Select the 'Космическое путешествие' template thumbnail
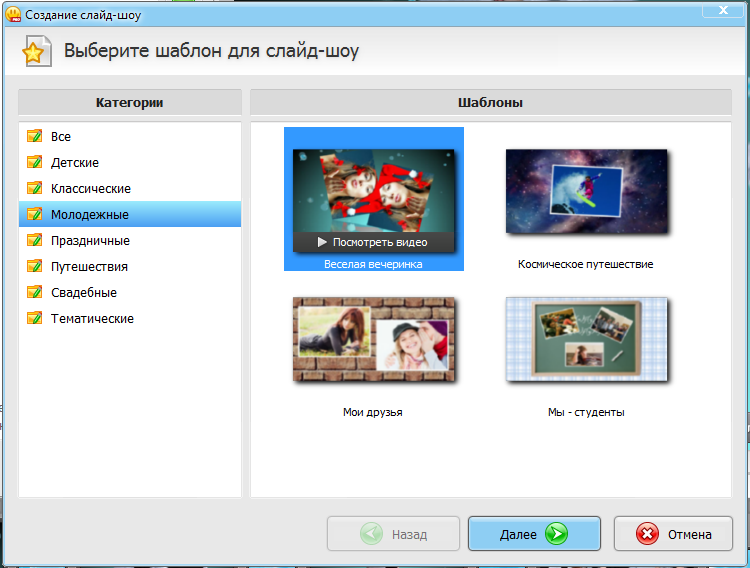Screen dimensions: 750x568 586,191
